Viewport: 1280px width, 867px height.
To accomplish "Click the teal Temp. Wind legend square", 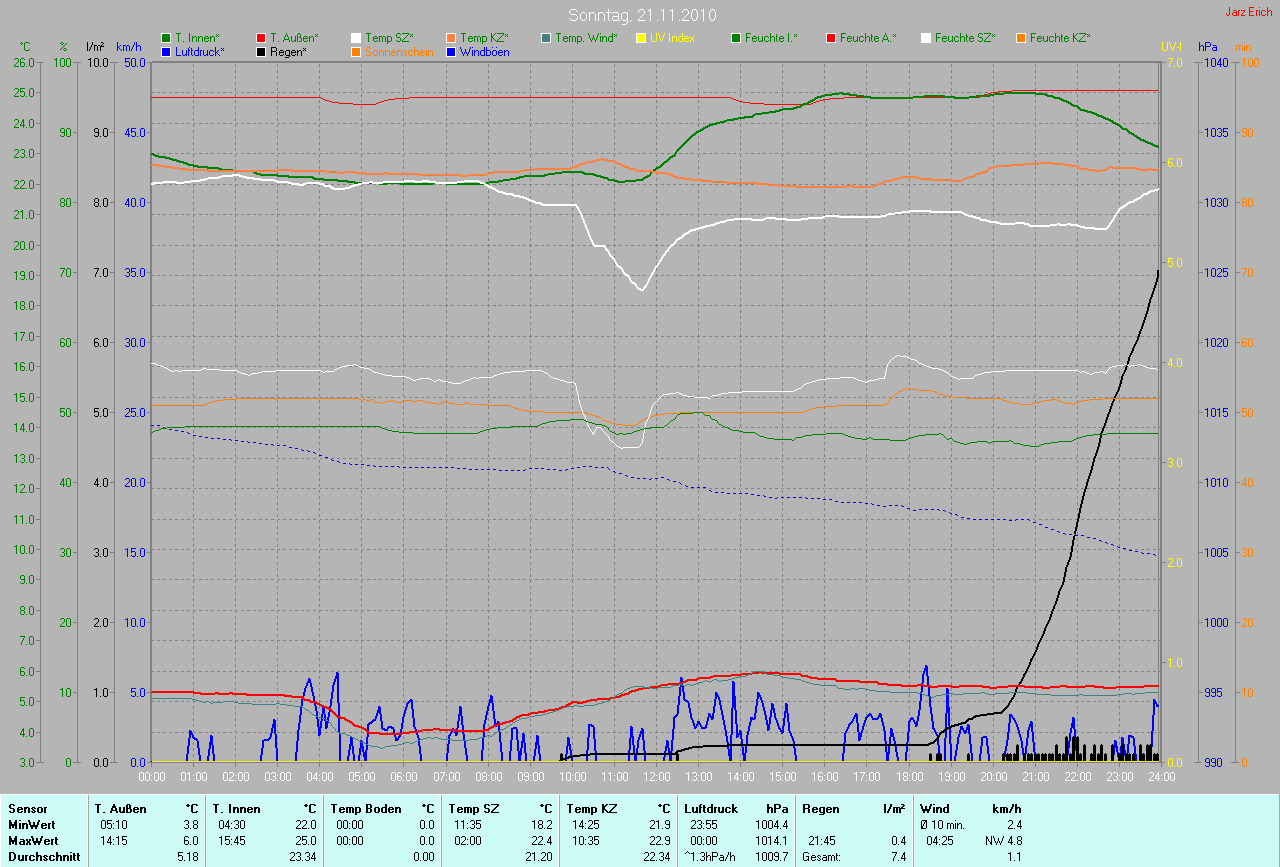I will click(546, 38).
